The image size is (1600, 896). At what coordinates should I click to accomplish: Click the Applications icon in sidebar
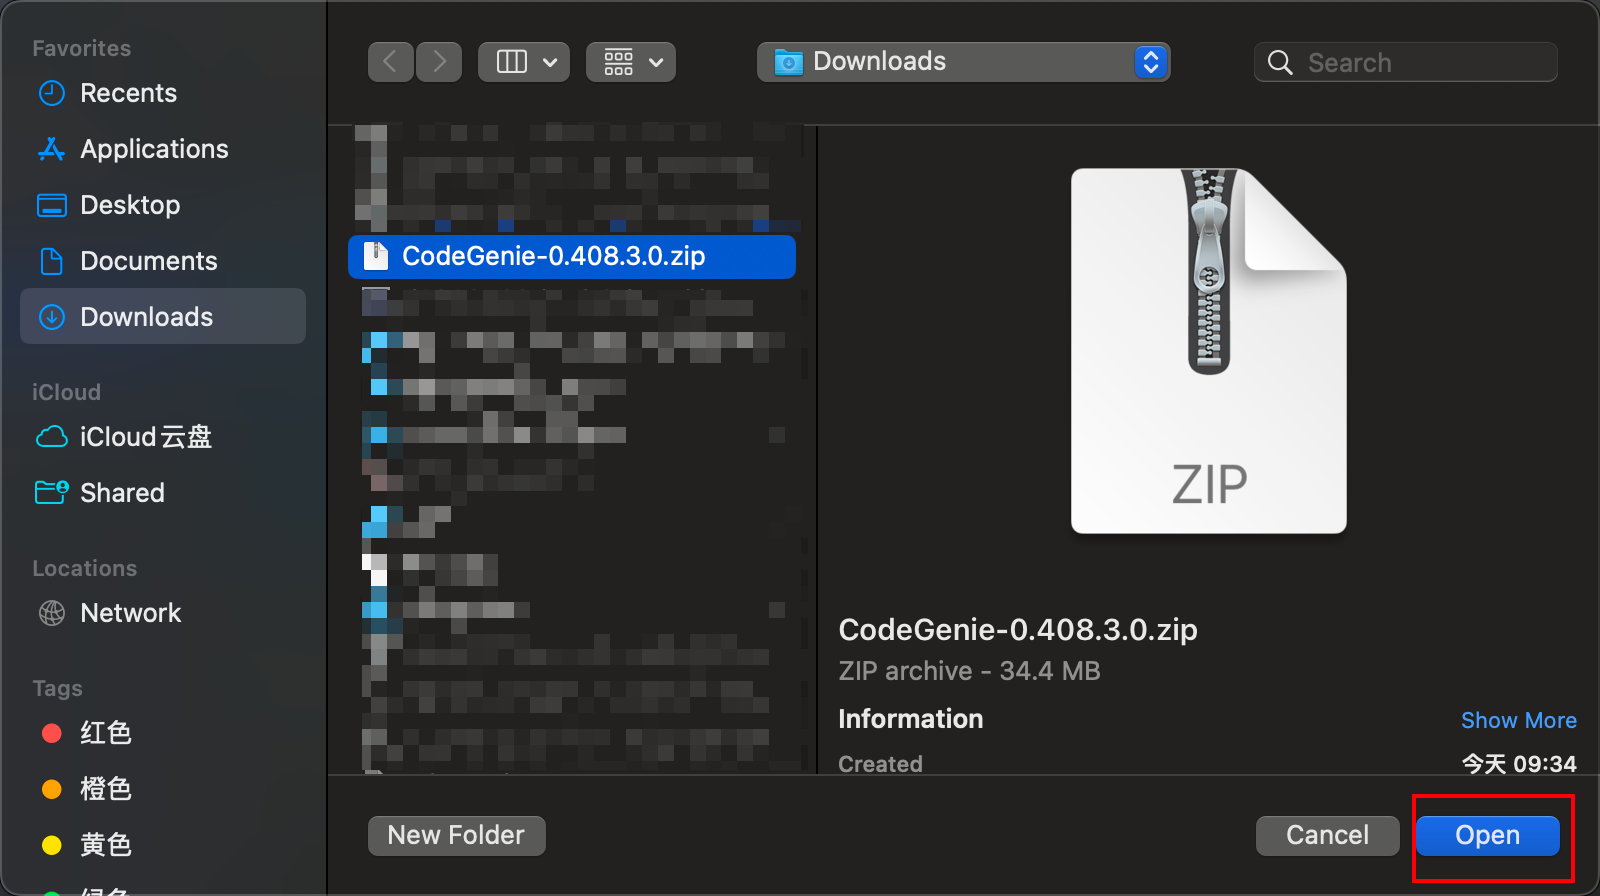coord(52,149)
